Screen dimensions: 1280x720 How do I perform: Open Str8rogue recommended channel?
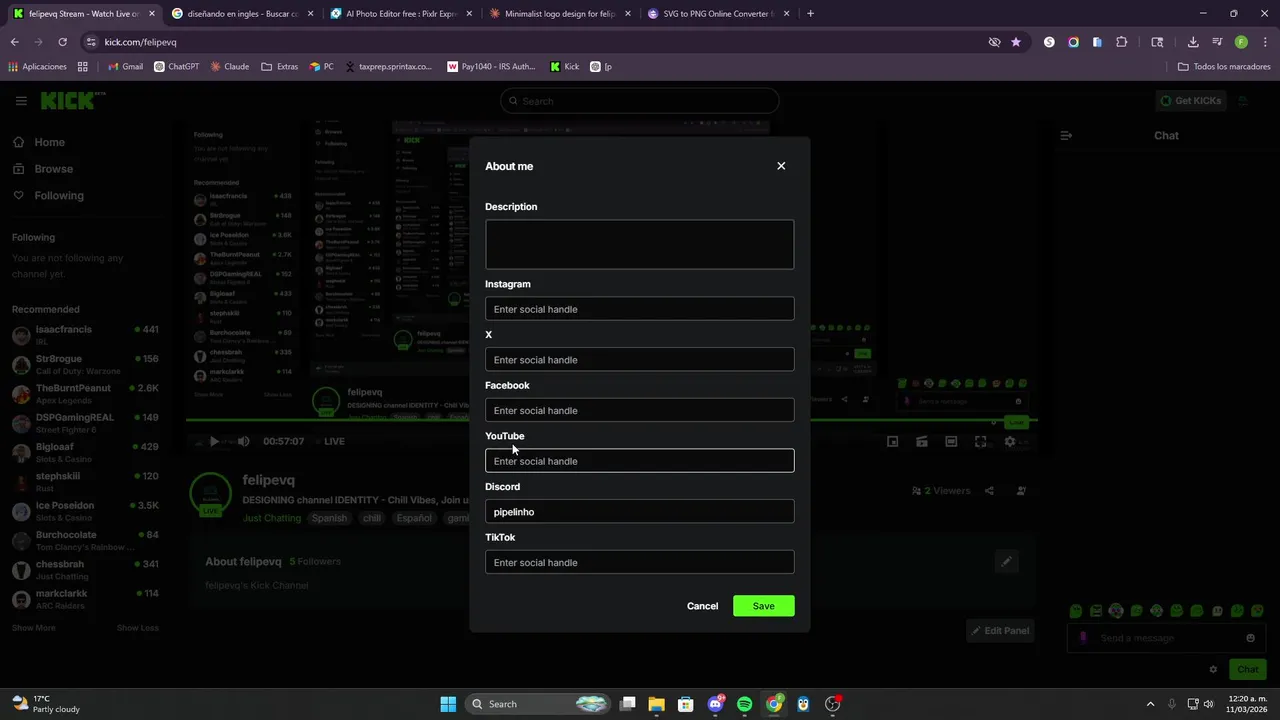[85, 364]
